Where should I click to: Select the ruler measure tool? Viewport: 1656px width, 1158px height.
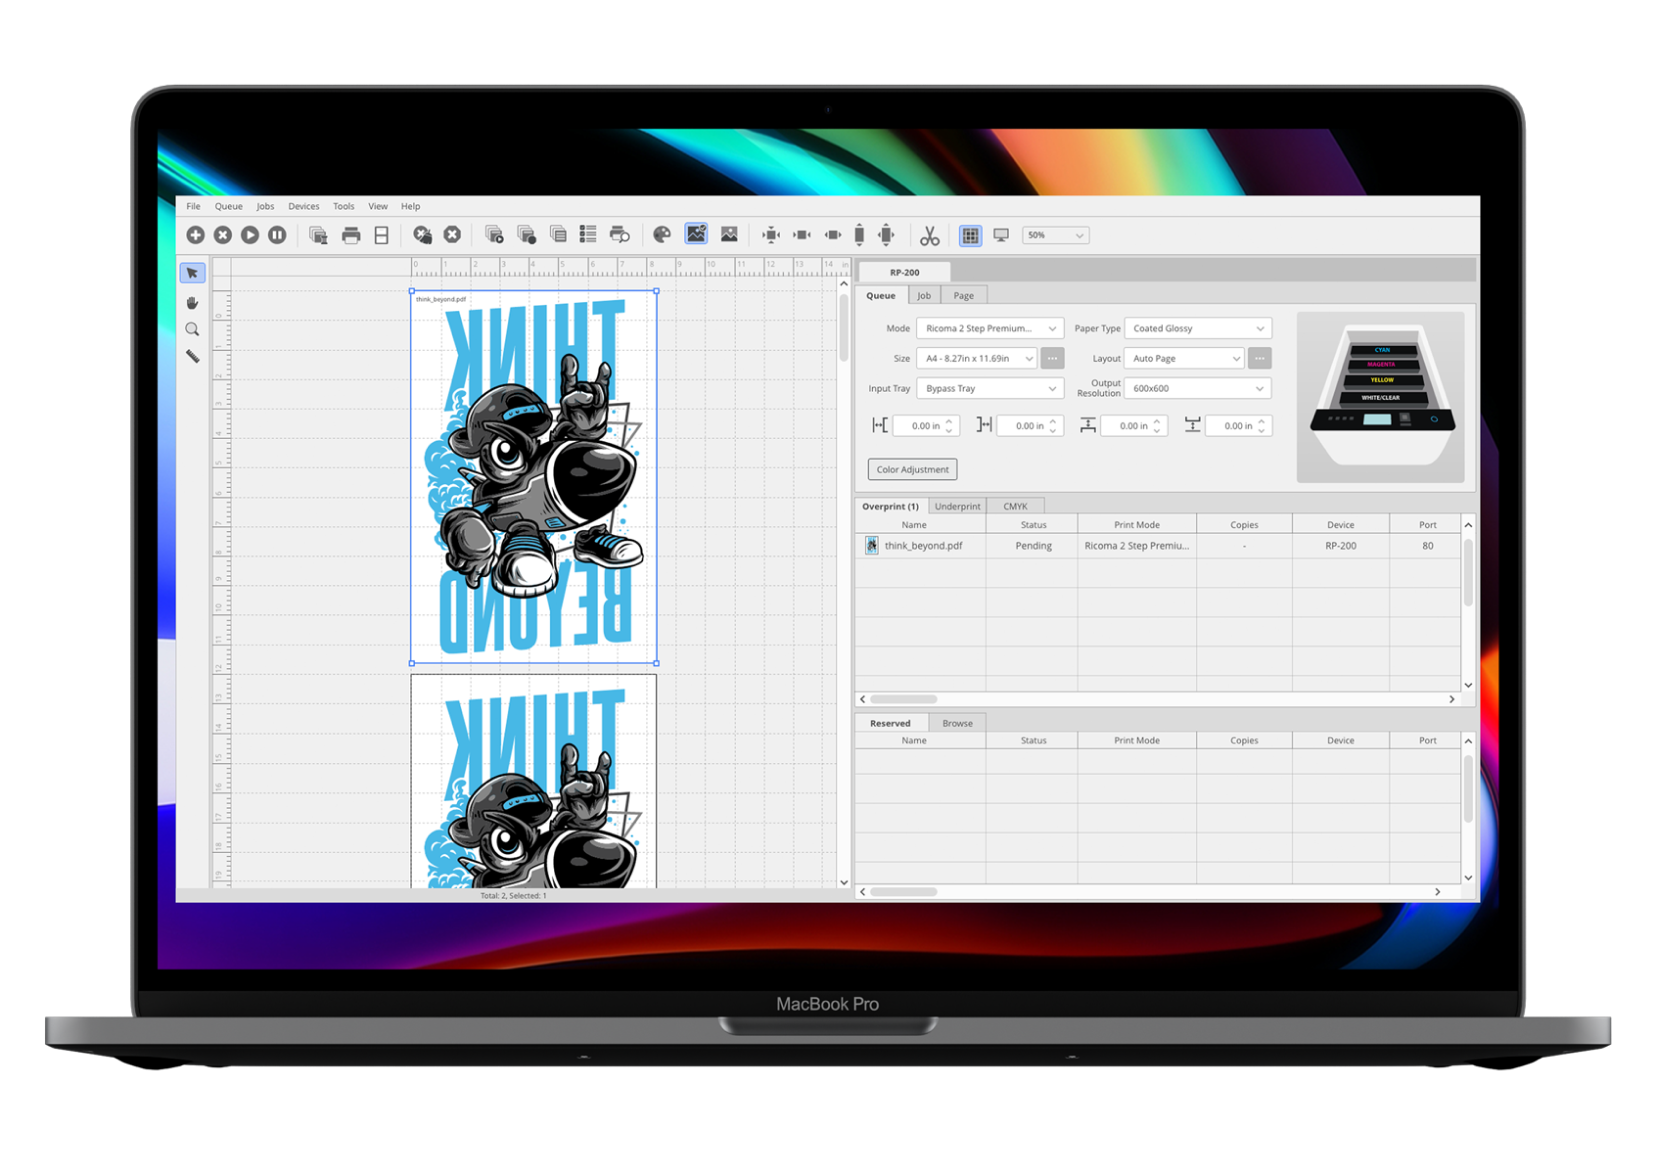click(x=192, y=357)
